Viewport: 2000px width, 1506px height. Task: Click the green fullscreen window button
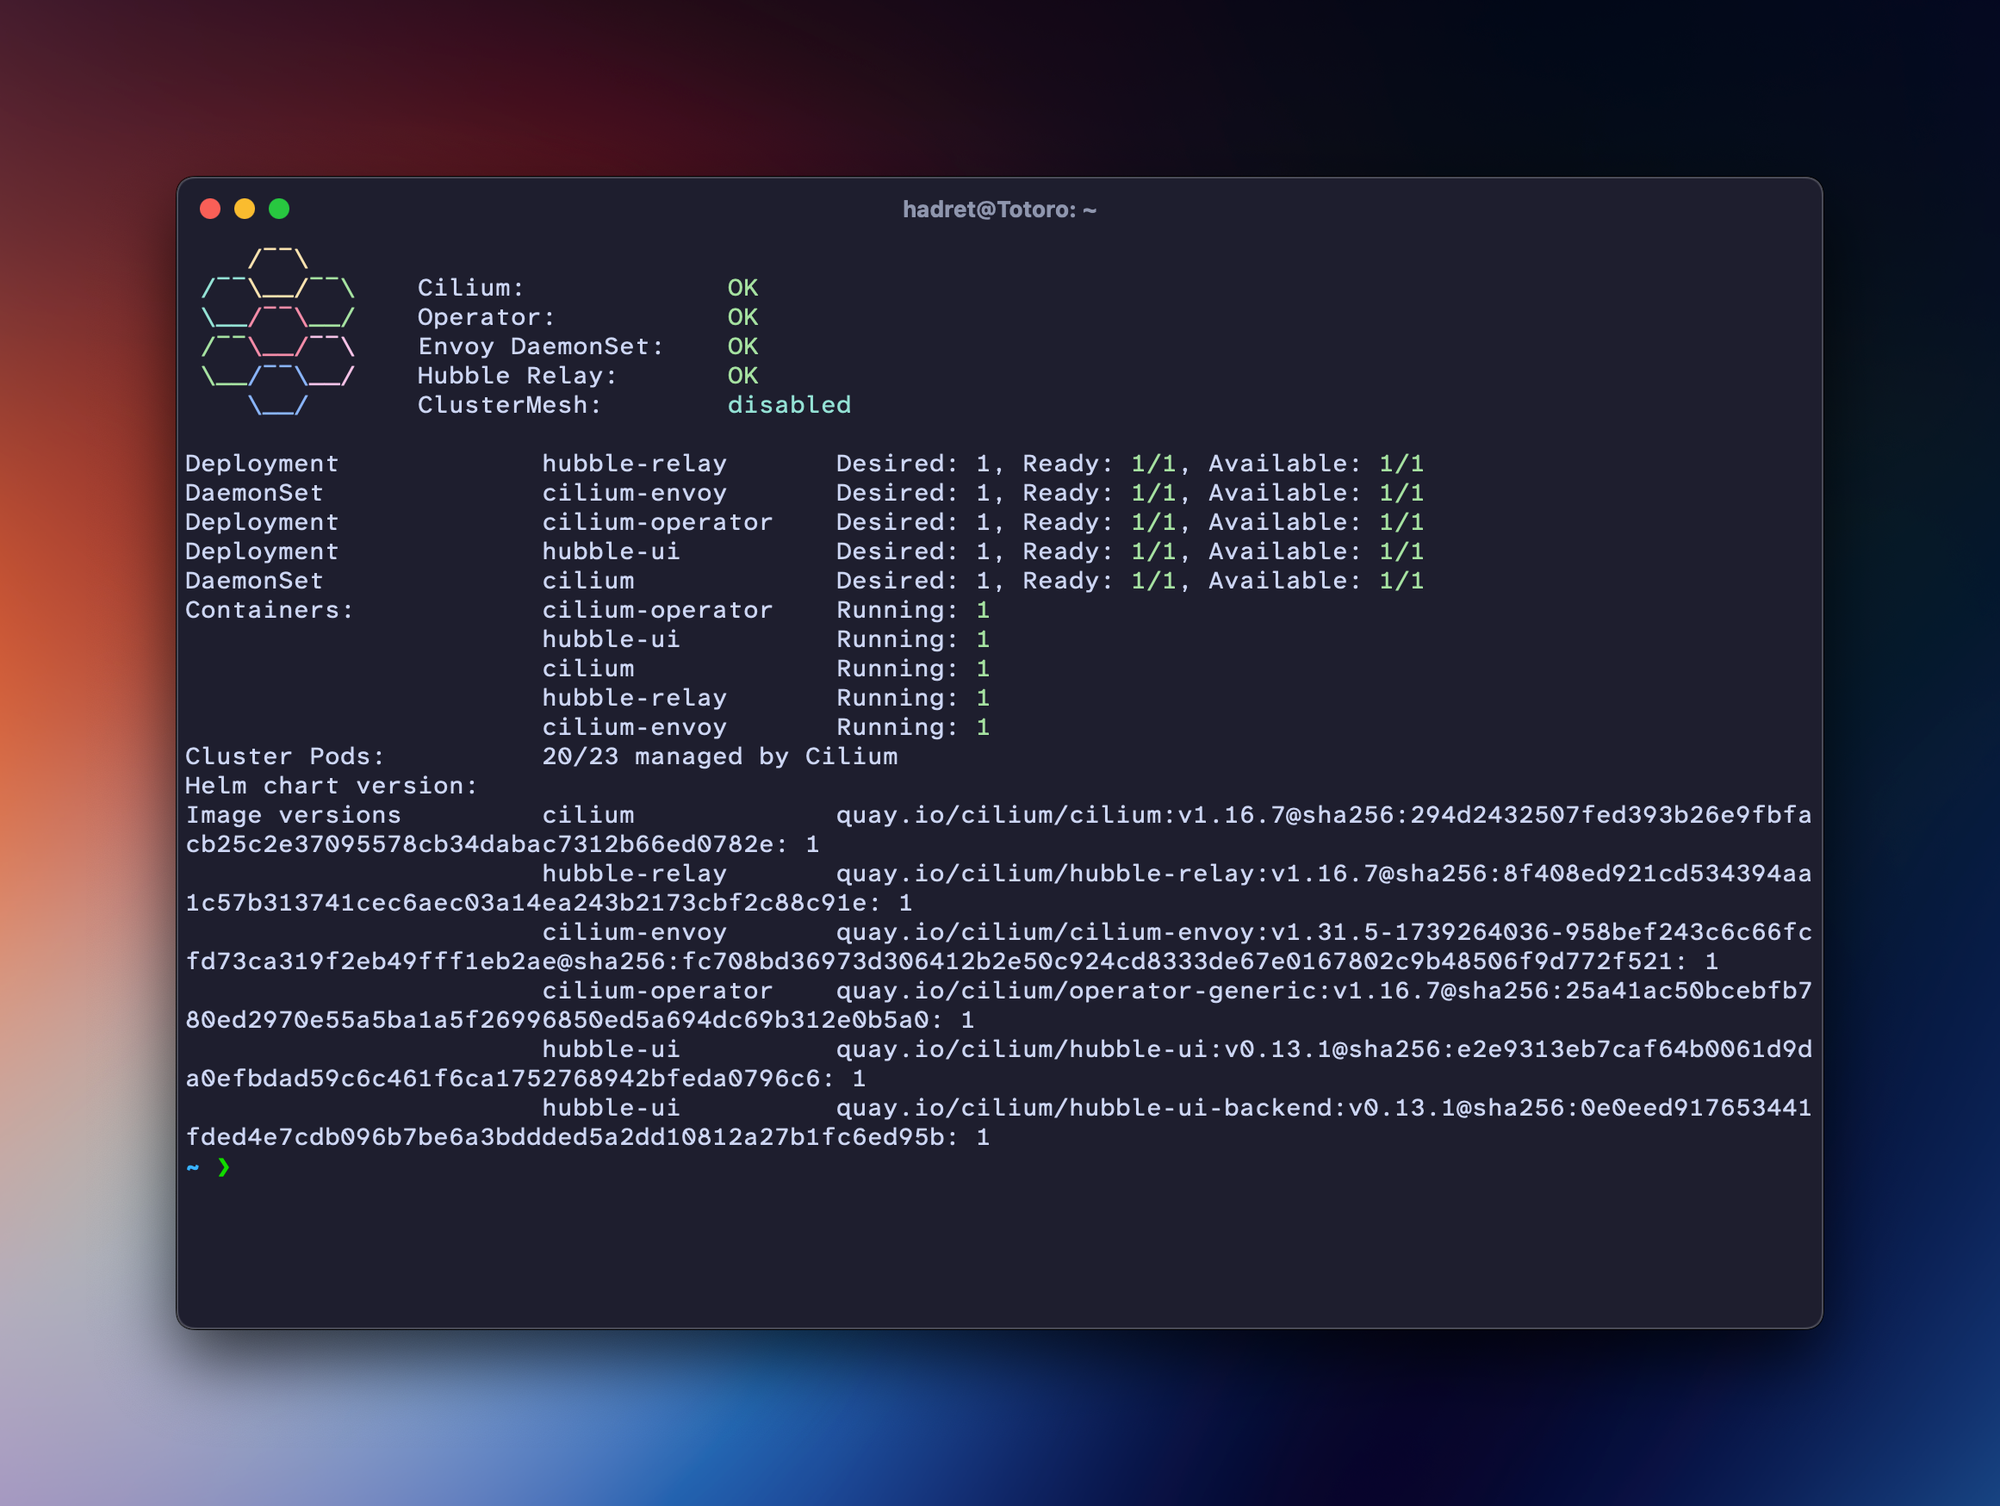pos(279,208)
